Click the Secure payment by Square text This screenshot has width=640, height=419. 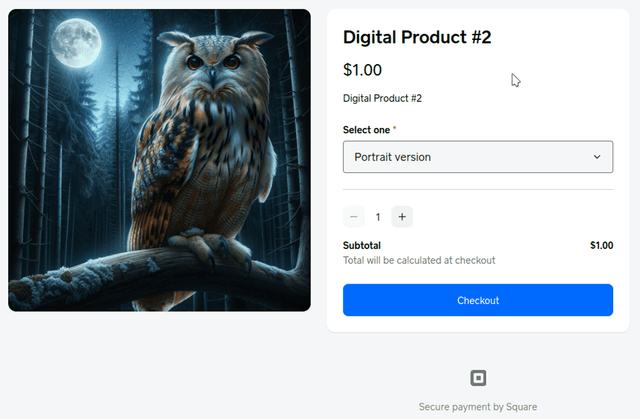(x=478, y=407)
